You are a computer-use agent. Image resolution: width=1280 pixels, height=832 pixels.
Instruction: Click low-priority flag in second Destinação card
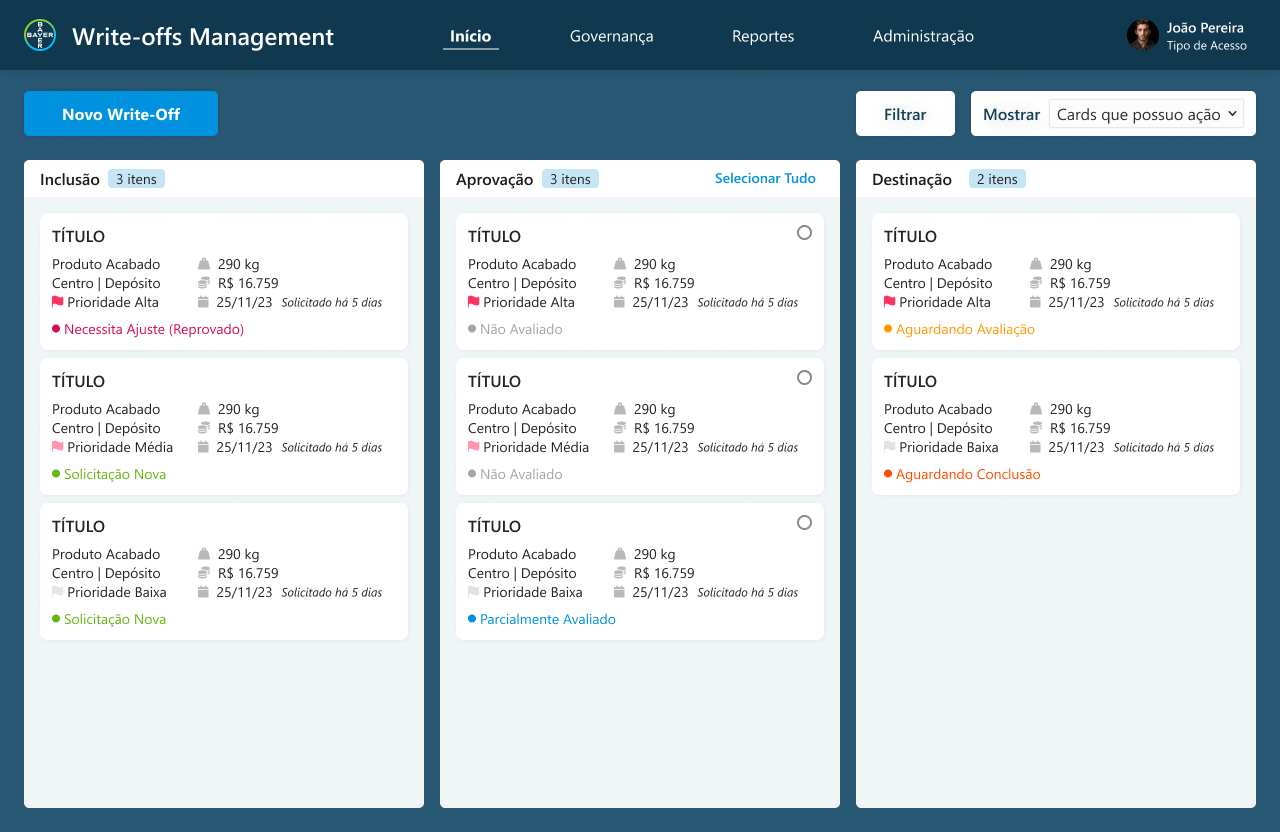pos(889,447)
